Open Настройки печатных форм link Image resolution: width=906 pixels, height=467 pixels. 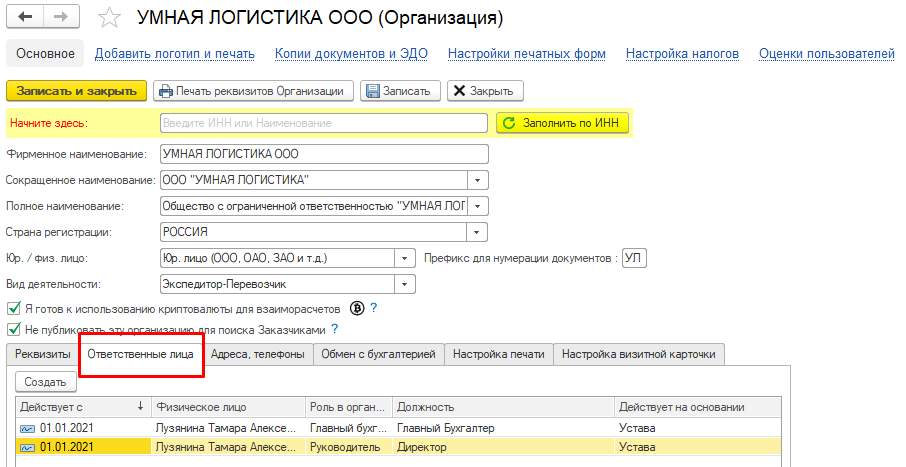click(x=527, y=54)
